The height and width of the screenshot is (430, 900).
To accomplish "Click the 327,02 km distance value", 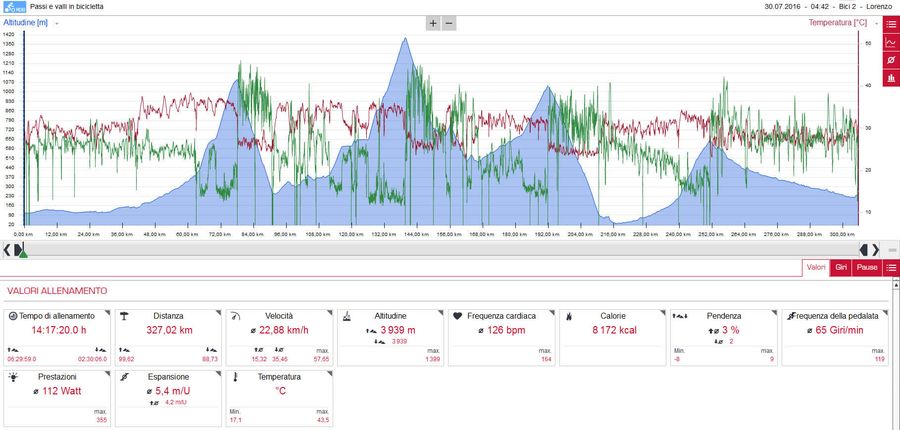I will click(168, 330).
